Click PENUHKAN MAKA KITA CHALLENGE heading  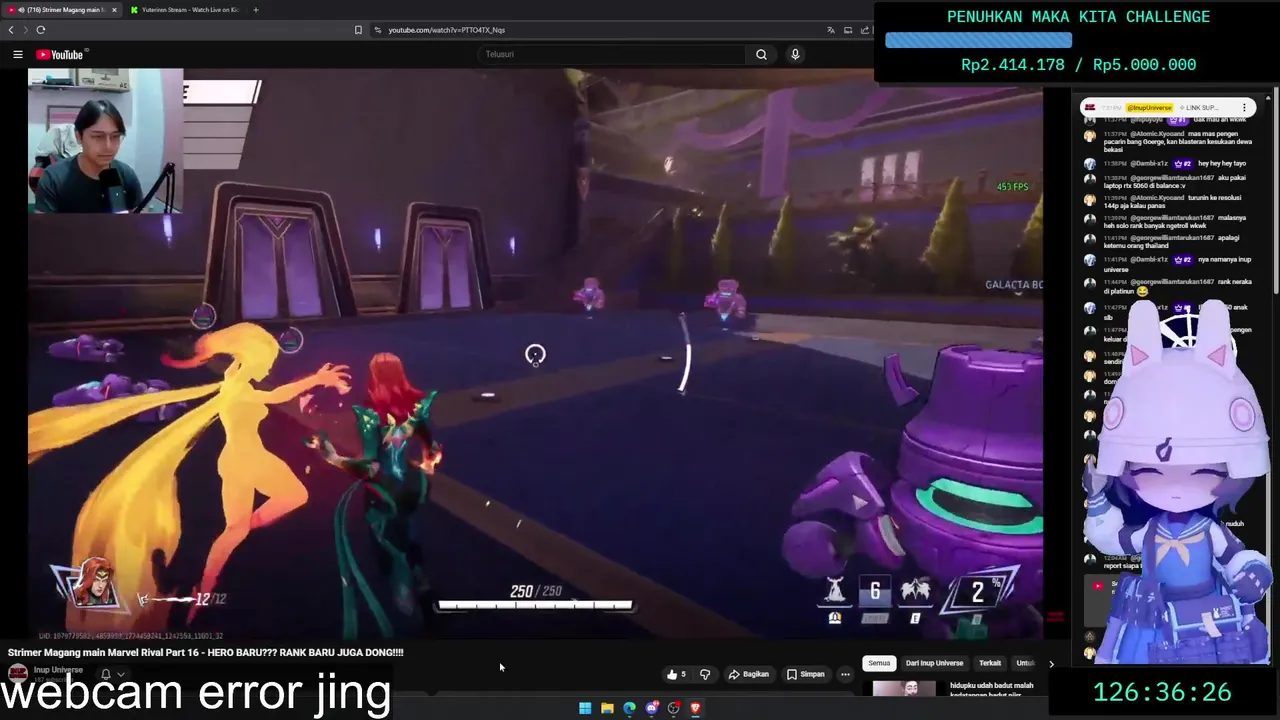[x=1078, y=17]
